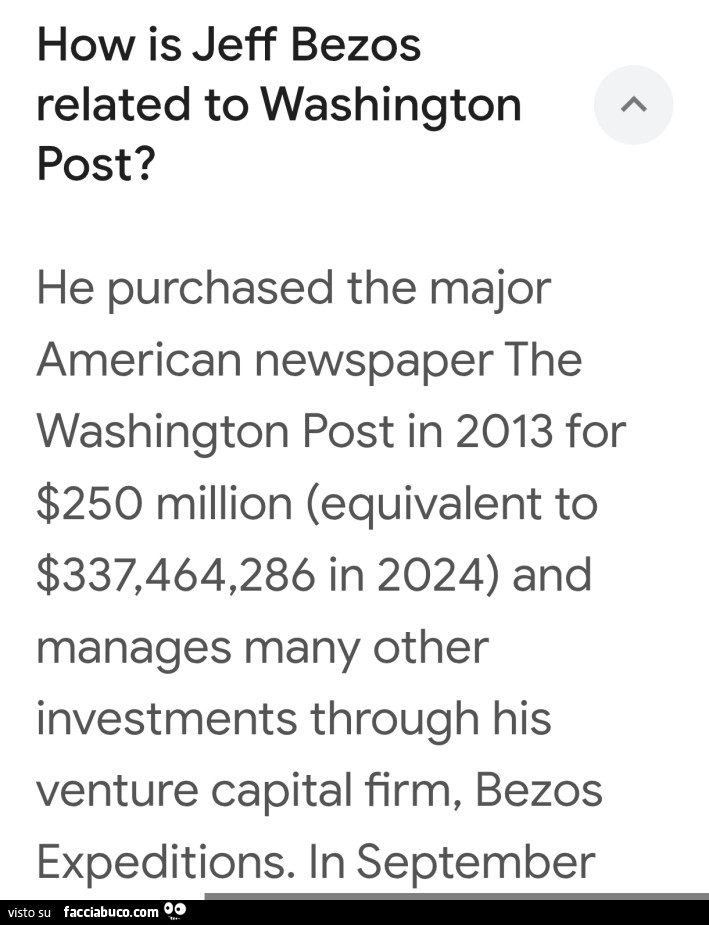This screenshot has width=709, height=925.
Task: Click the text "American newspaper The"
Action: (308, 360)
